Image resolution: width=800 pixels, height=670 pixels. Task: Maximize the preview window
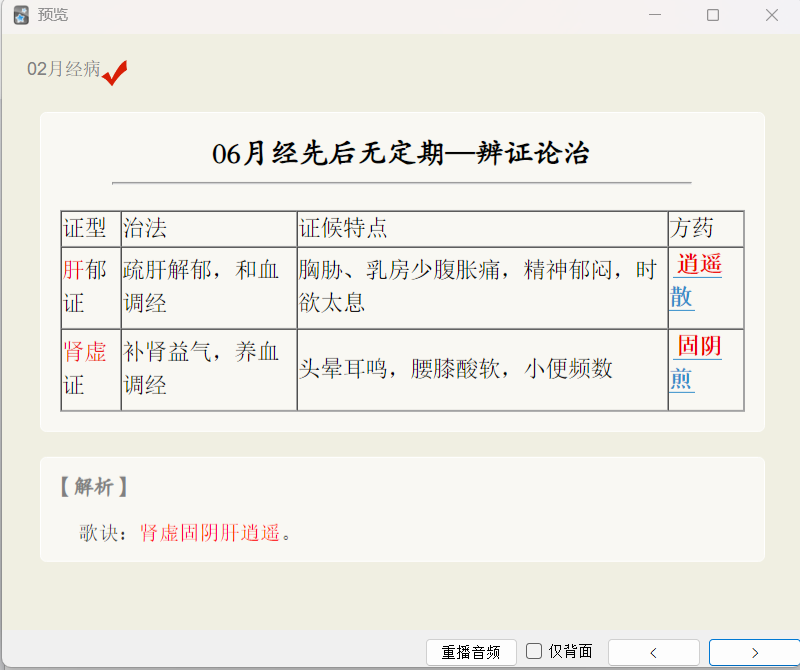(x=713, y=15)
